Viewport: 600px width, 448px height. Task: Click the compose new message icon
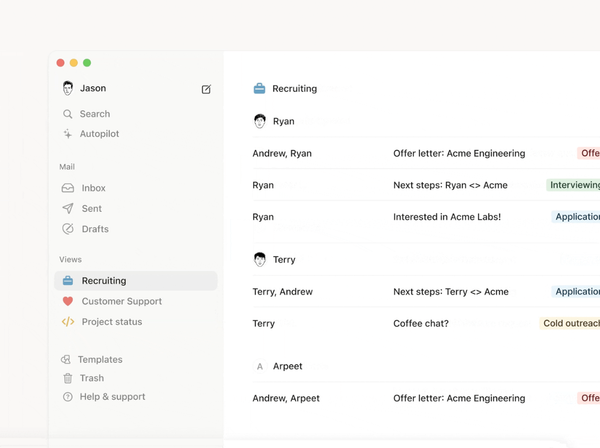(x=206, y=89)
